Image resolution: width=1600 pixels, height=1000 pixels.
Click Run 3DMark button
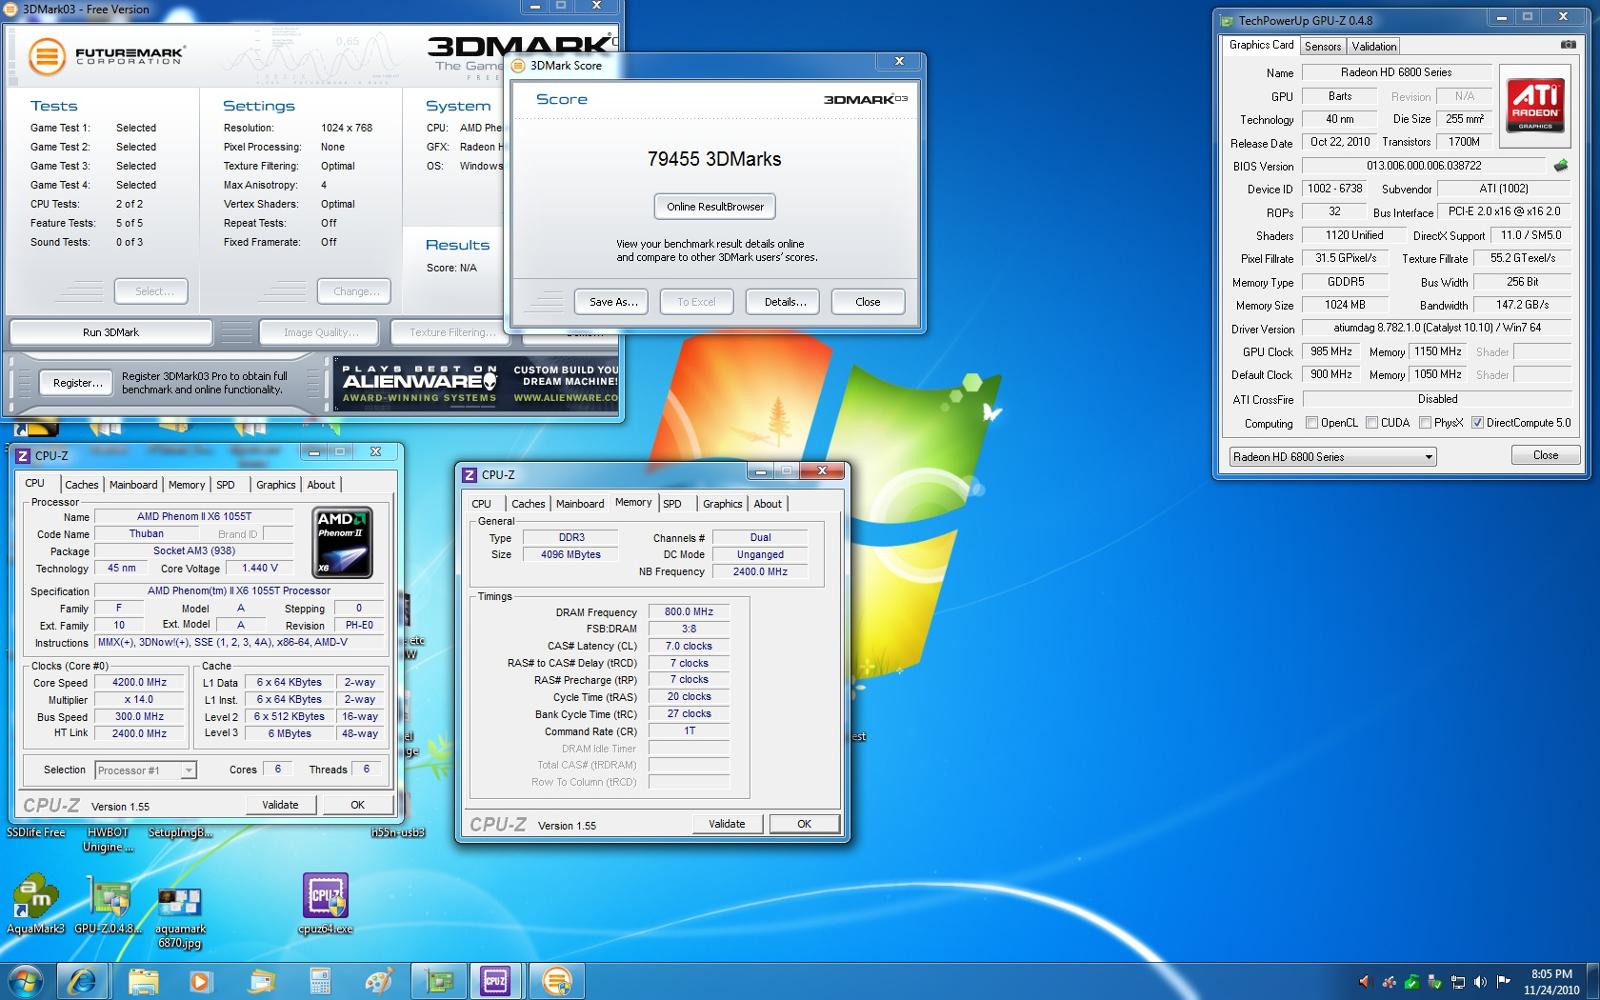point(111,332)
